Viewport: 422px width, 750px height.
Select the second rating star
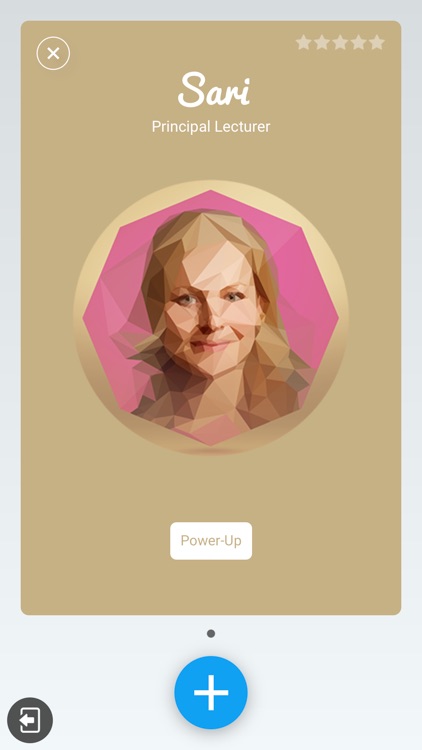(x=322, y=42)
